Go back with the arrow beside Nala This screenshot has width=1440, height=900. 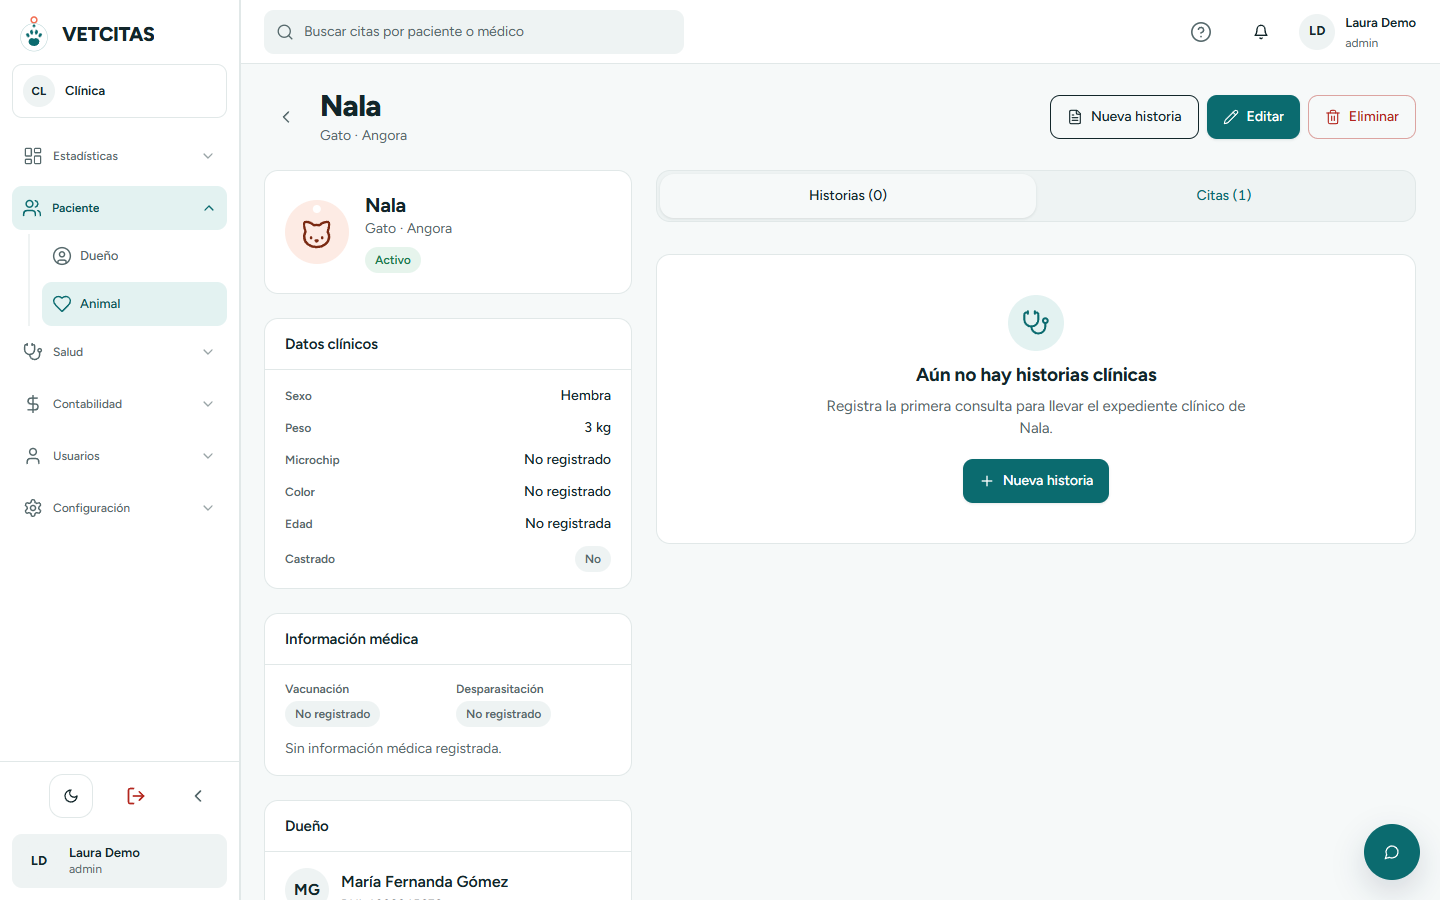tap(286, 117)
